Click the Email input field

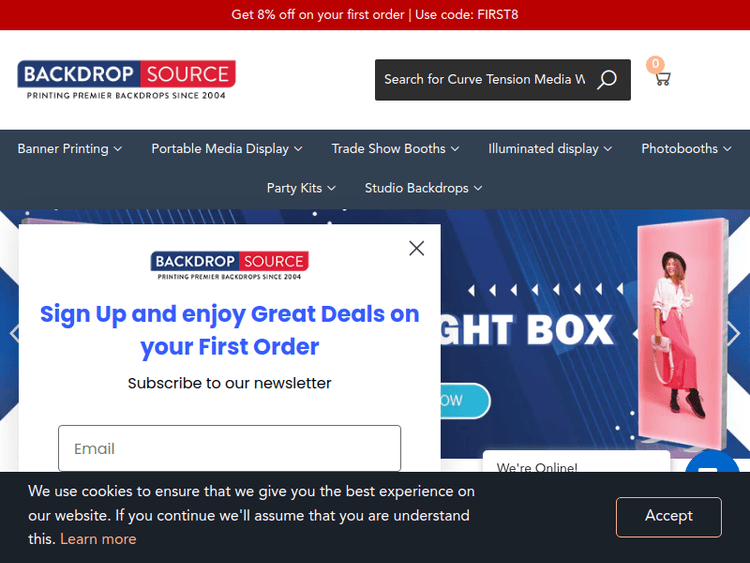[x=230, y=448]
